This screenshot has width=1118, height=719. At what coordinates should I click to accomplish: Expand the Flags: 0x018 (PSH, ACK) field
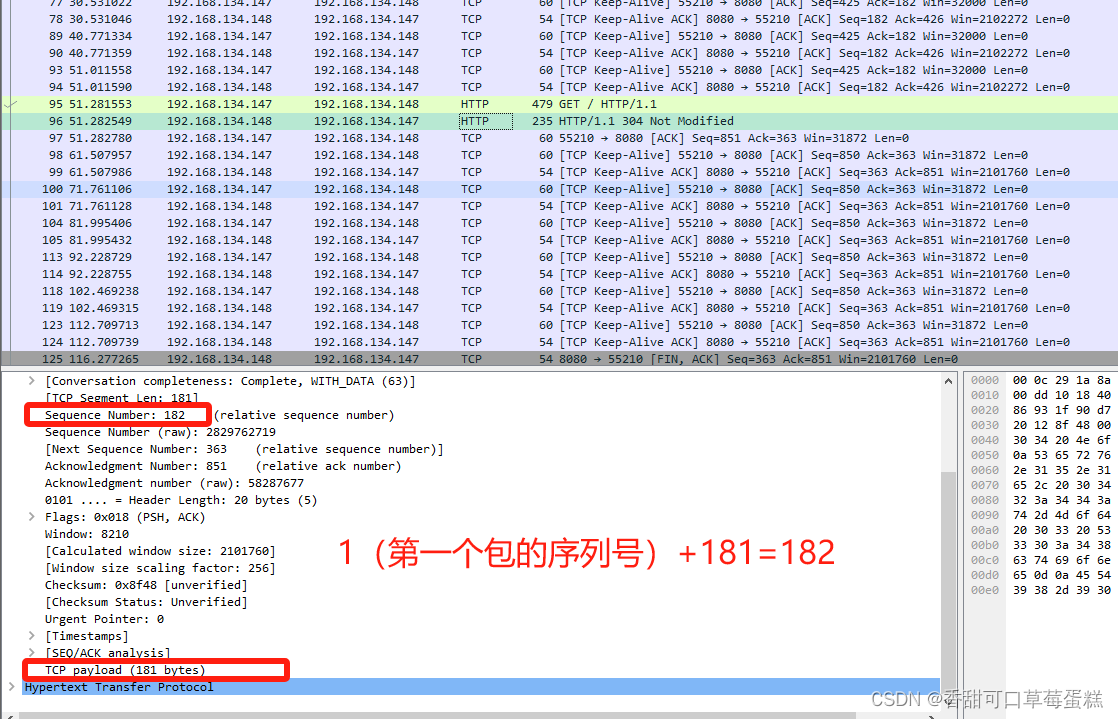(31, 516)
